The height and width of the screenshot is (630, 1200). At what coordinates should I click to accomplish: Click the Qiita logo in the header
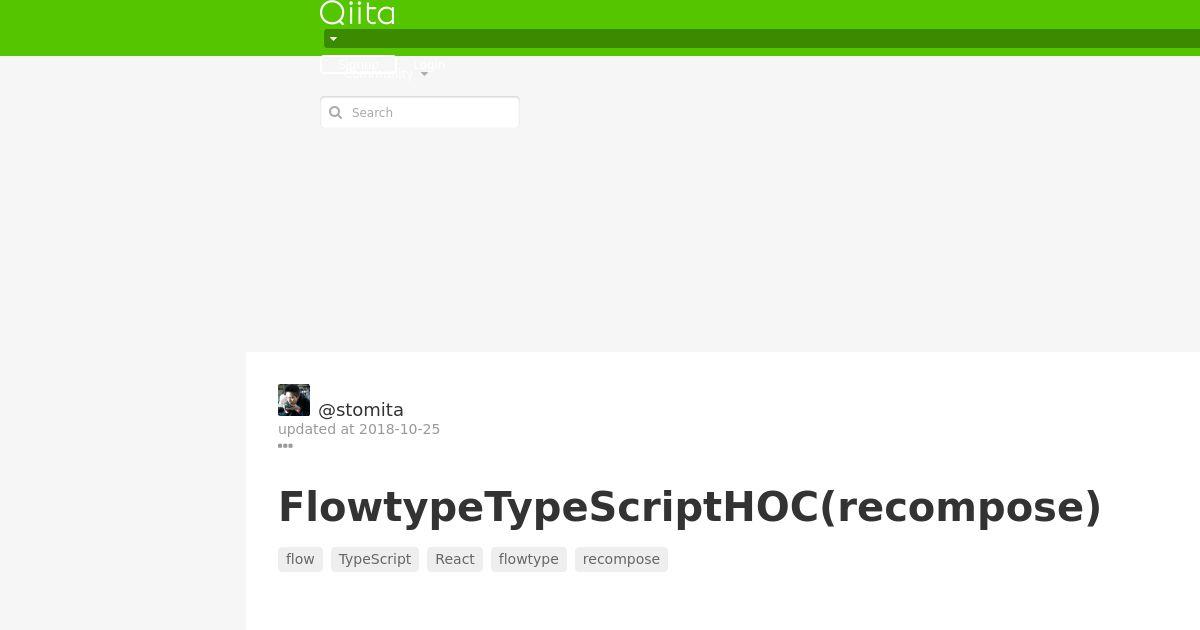pos(357,13)
